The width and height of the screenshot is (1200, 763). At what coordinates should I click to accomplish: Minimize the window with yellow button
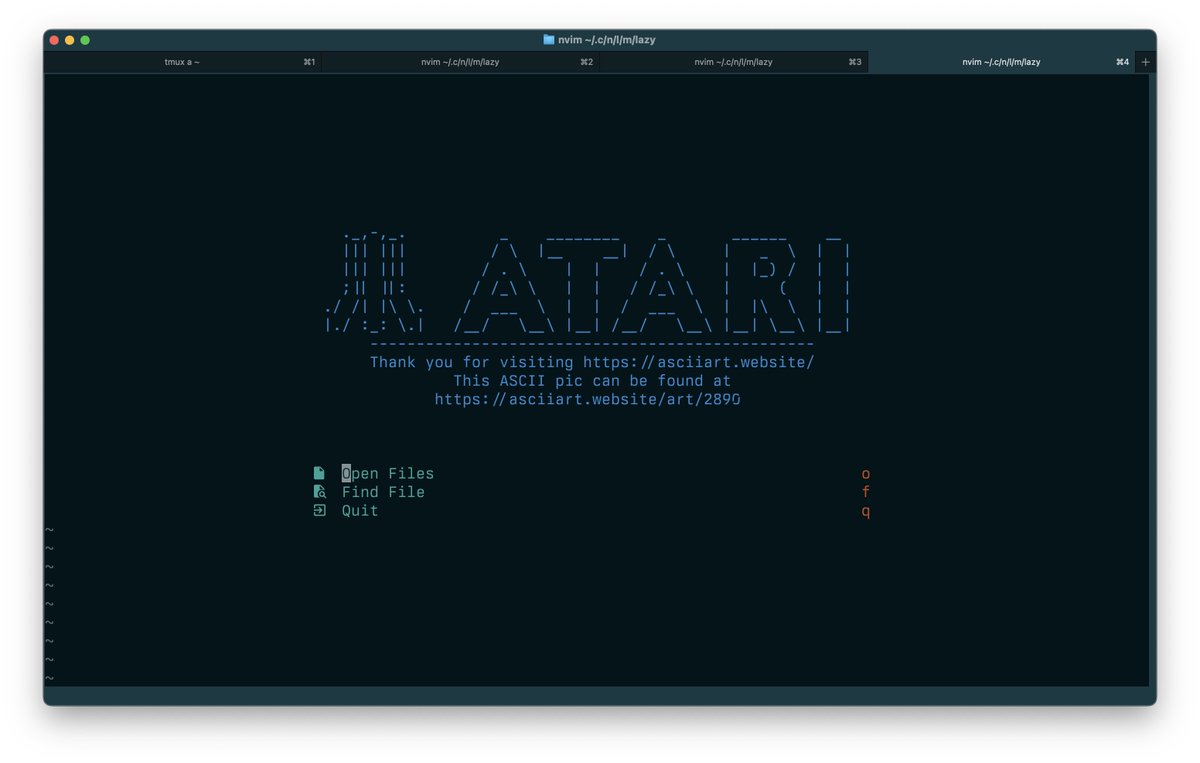(x=69, y=40)
